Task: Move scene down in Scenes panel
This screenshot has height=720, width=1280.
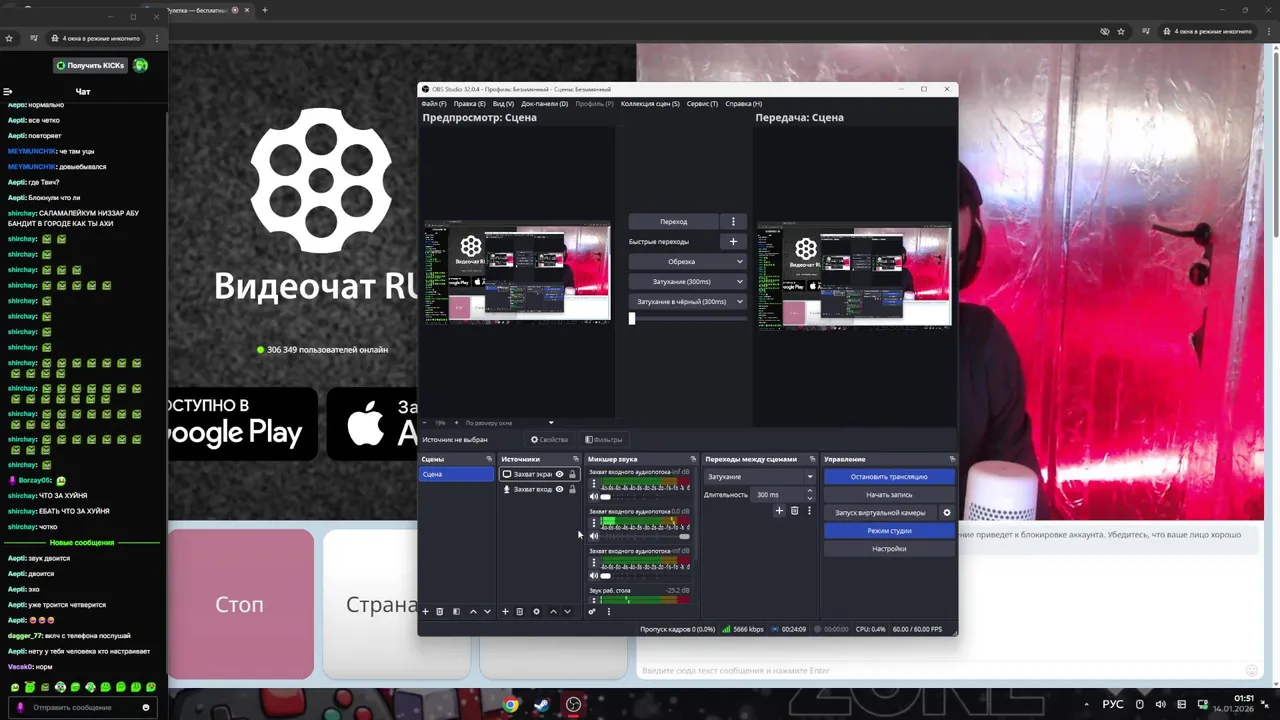Action: click(x=487, y=611)
